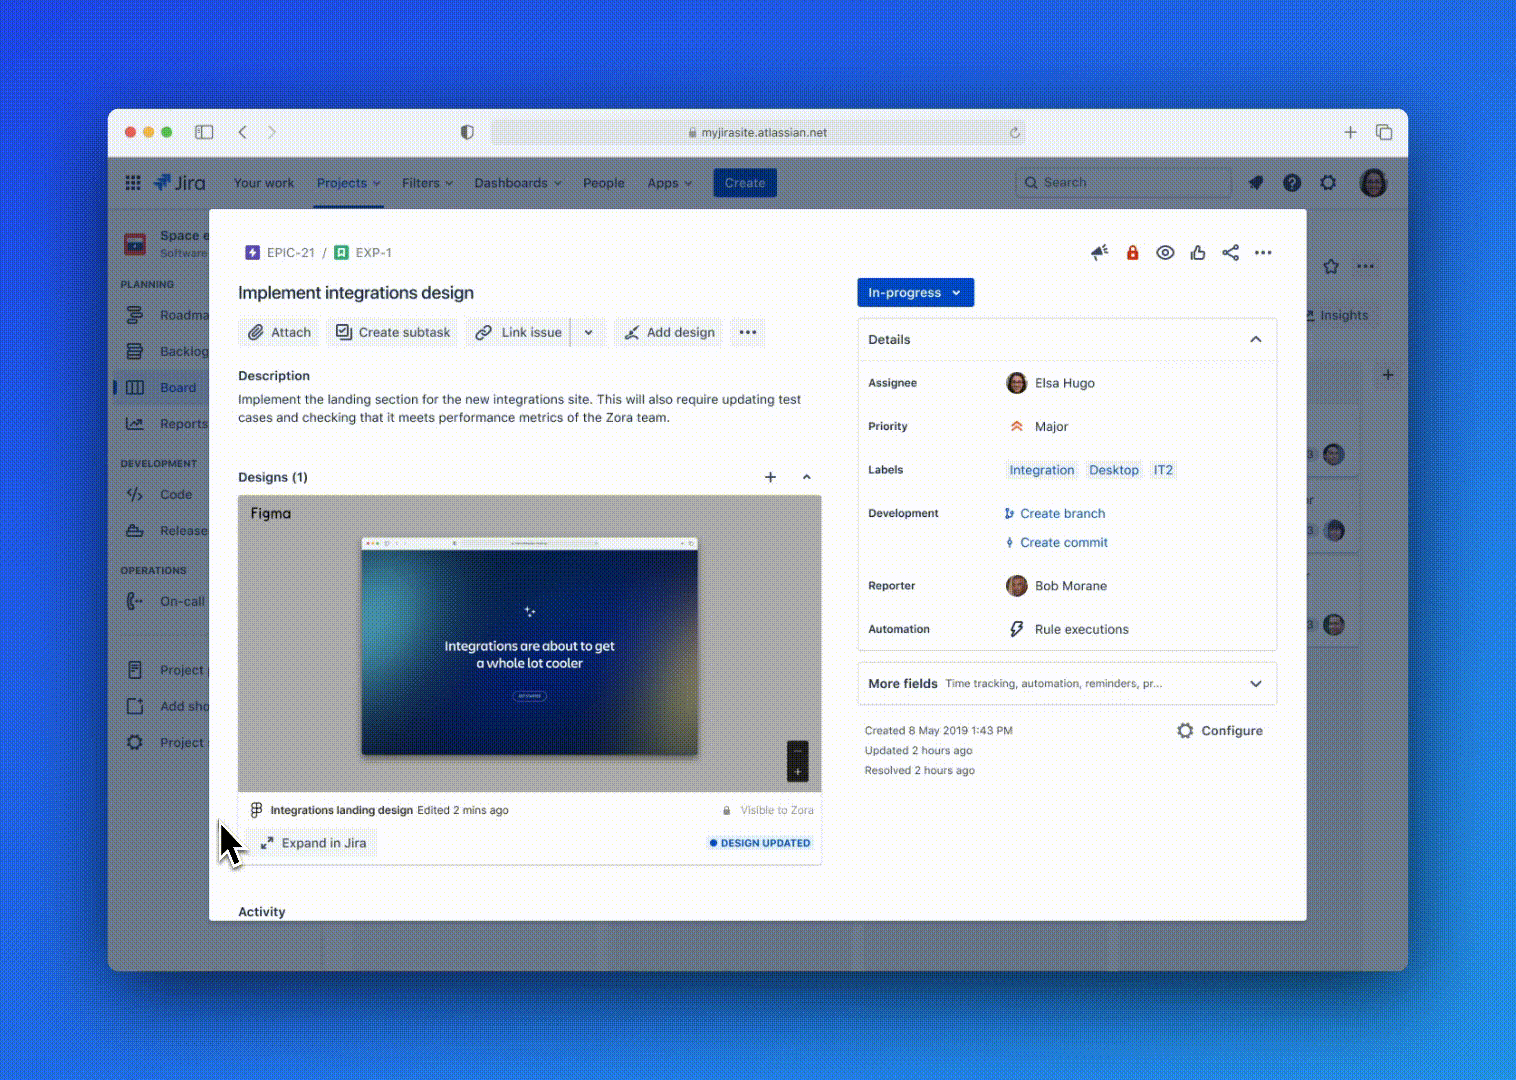Open the Jira app switcher grid
Image resolution: width=1516 pixels, height=1080 pixels.
coord(133,183)
